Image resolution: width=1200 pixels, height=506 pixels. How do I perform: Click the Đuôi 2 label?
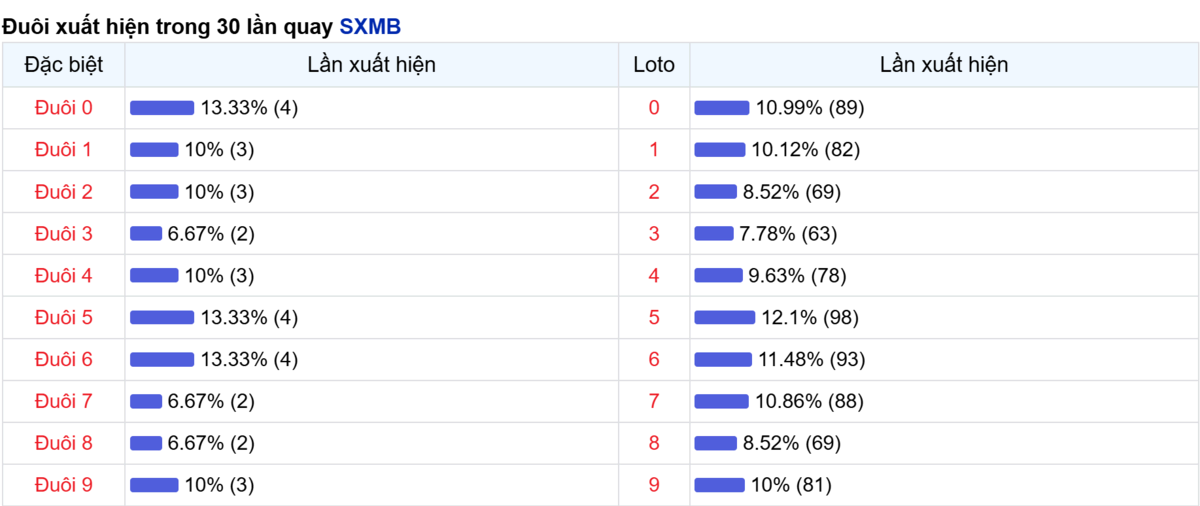[63, 192]
